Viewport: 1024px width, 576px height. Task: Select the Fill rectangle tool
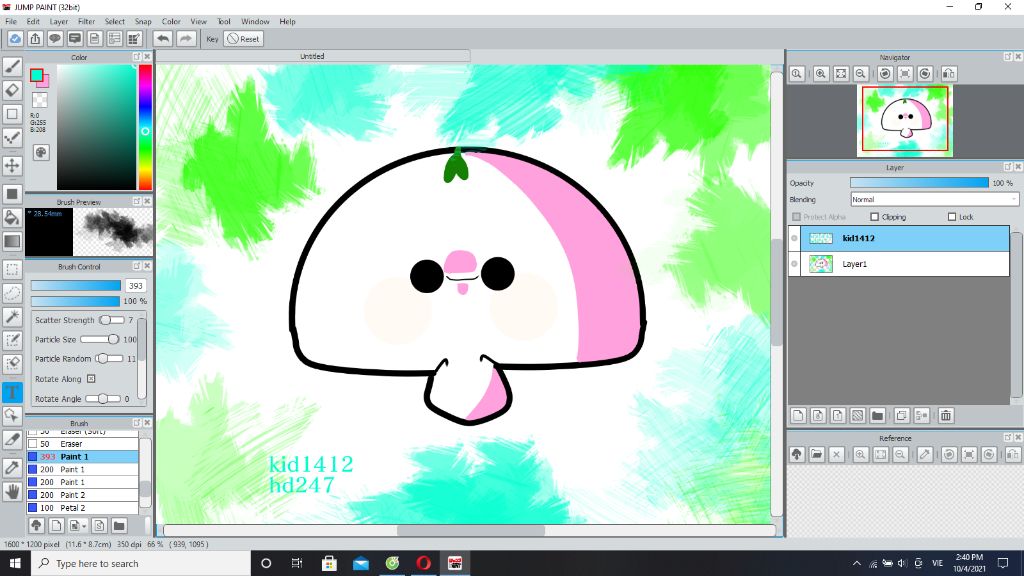coord(12,194)
